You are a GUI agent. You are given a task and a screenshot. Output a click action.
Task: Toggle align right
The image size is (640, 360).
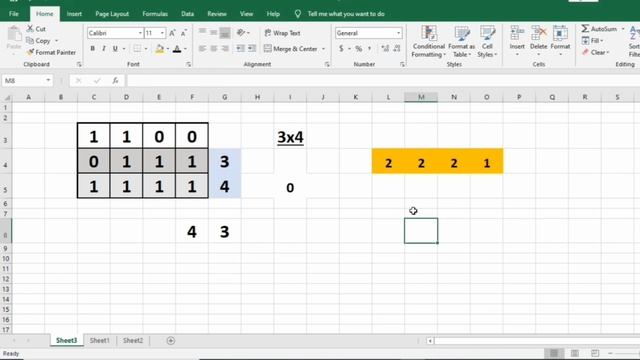pos(224,49)
